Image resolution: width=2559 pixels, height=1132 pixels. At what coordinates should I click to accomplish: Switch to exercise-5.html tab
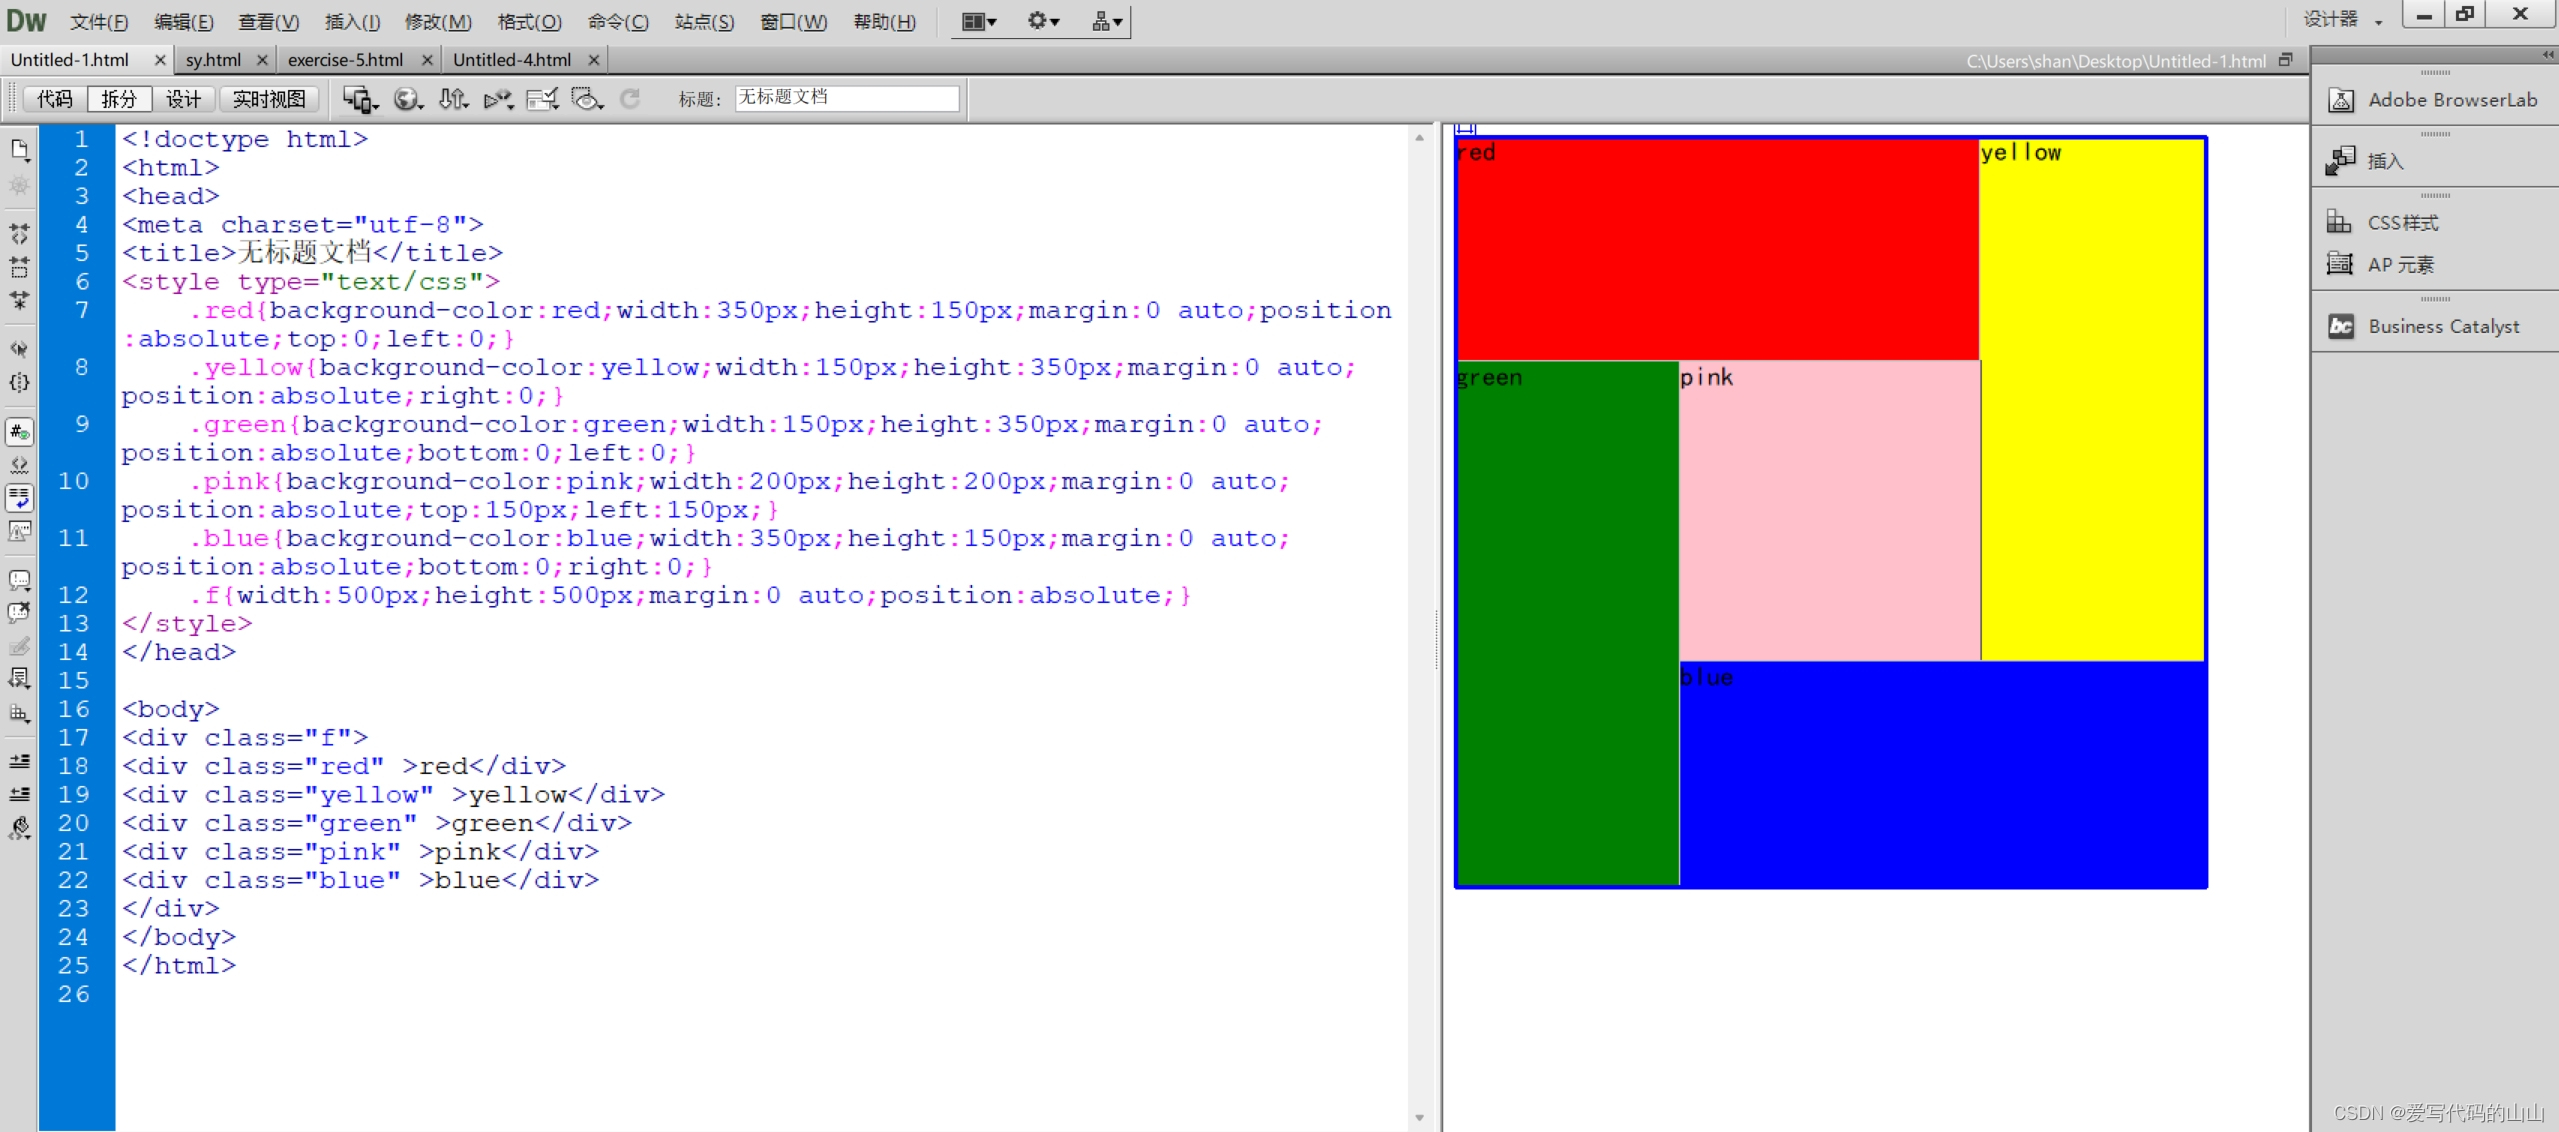pos(345,60)
